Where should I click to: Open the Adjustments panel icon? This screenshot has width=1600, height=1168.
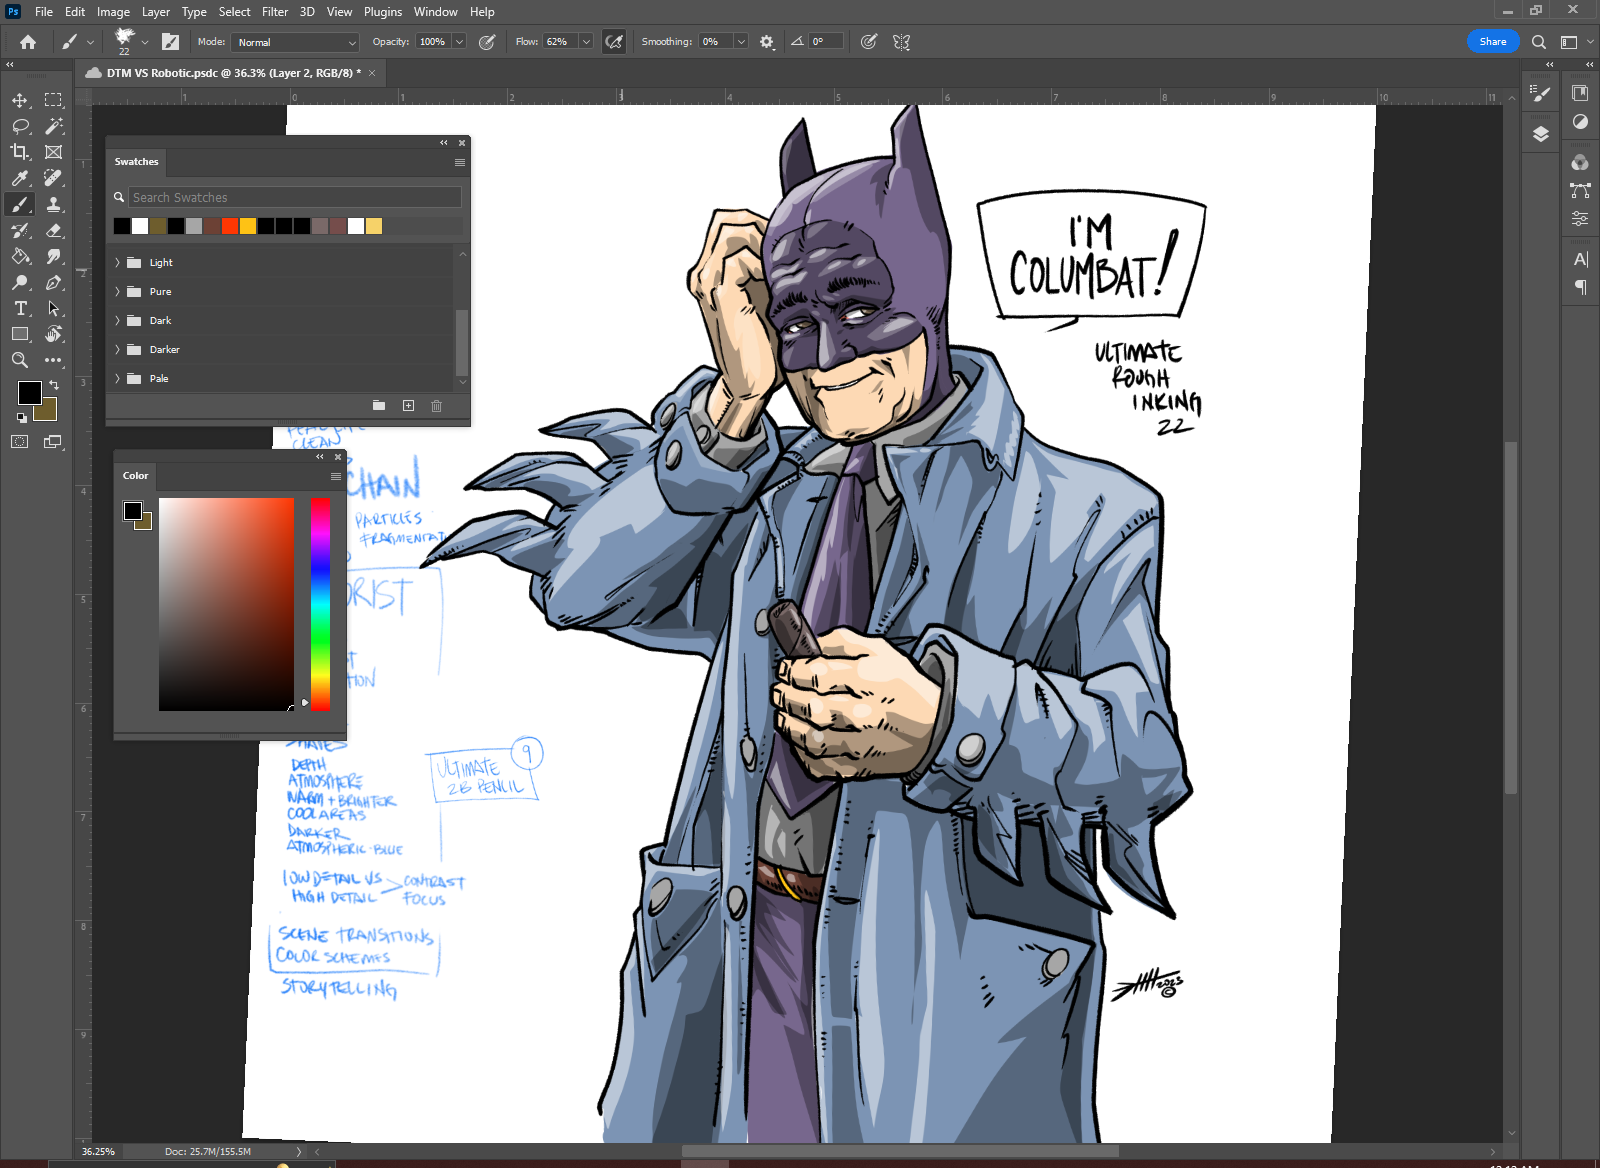click(x=1580, y=122)
